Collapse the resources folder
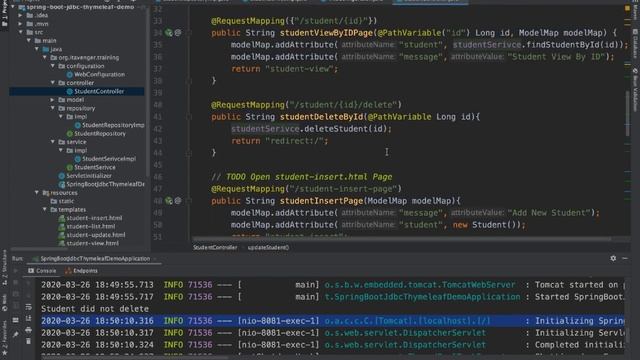The image size is (640, 360). [37, 192]
